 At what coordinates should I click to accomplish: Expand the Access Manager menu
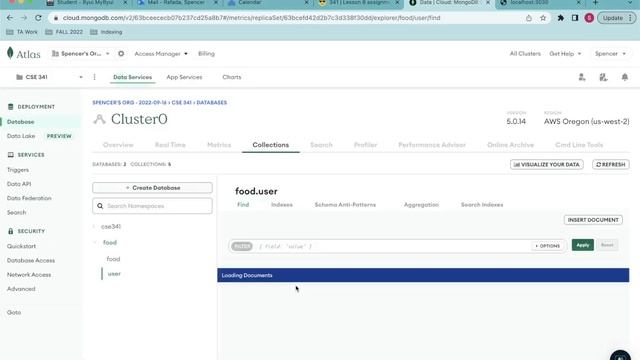(x=161, y=53)
